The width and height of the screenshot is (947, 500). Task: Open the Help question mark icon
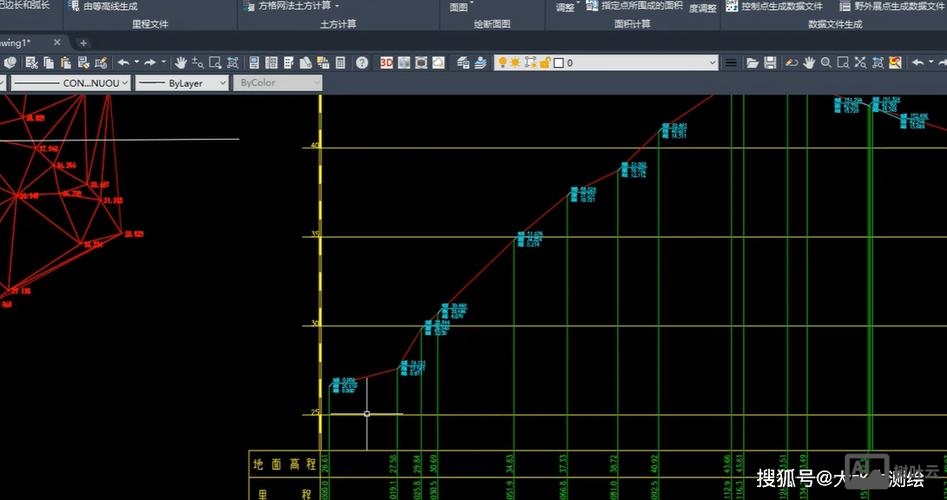(361, 62)
